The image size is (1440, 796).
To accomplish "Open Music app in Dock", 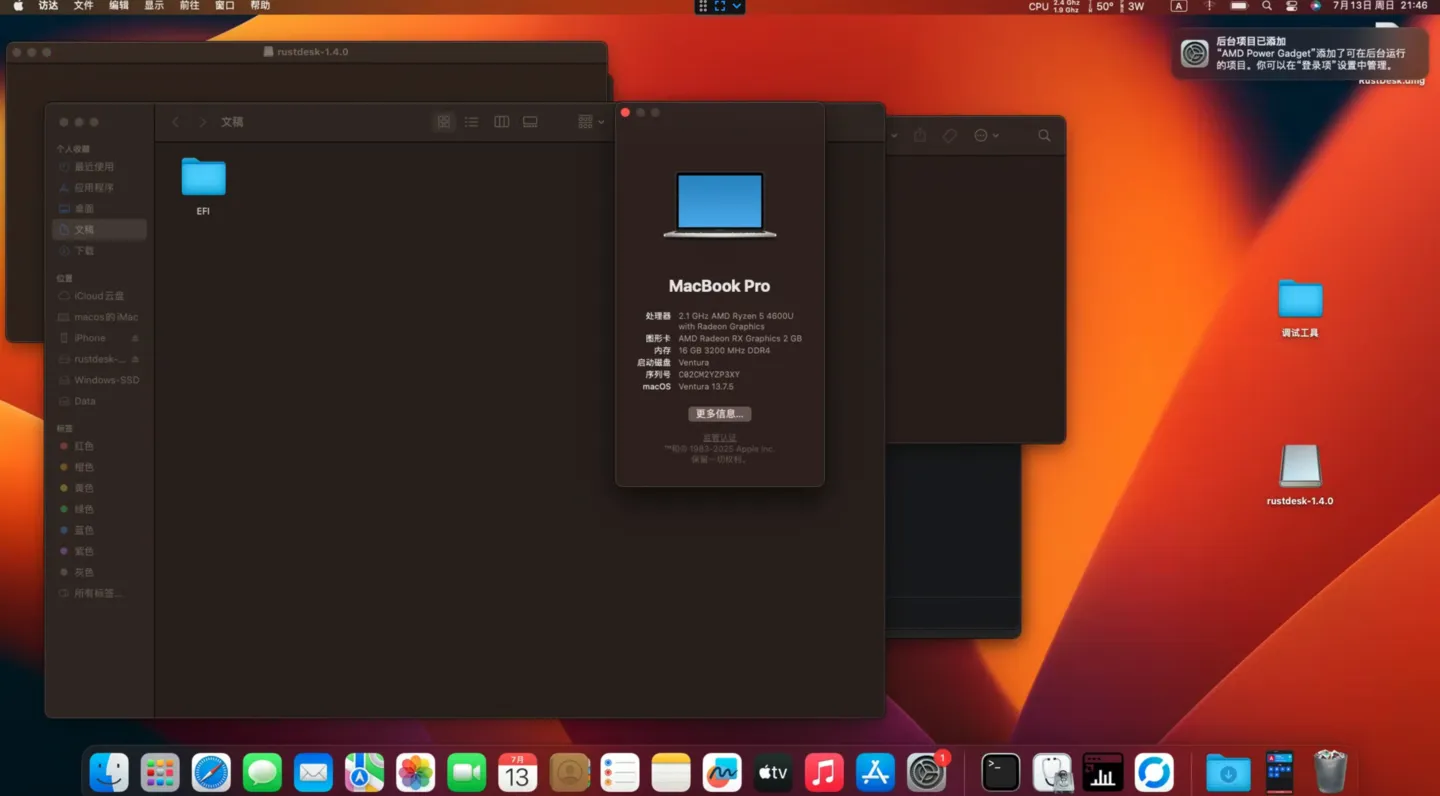I will [x=824, y=772].
